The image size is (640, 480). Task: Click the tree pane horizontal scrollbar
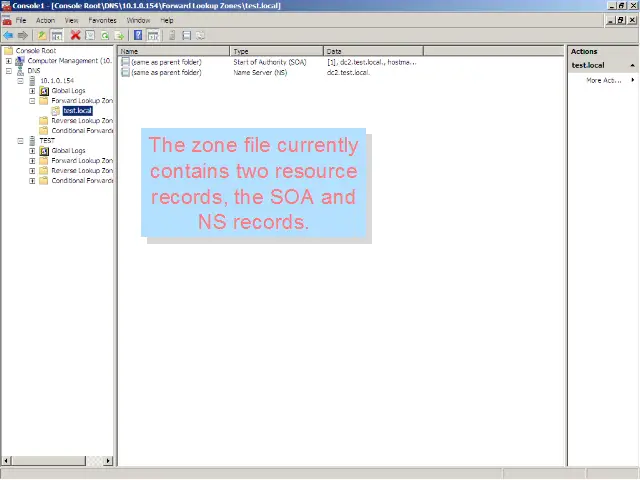[x=57, y=461]
